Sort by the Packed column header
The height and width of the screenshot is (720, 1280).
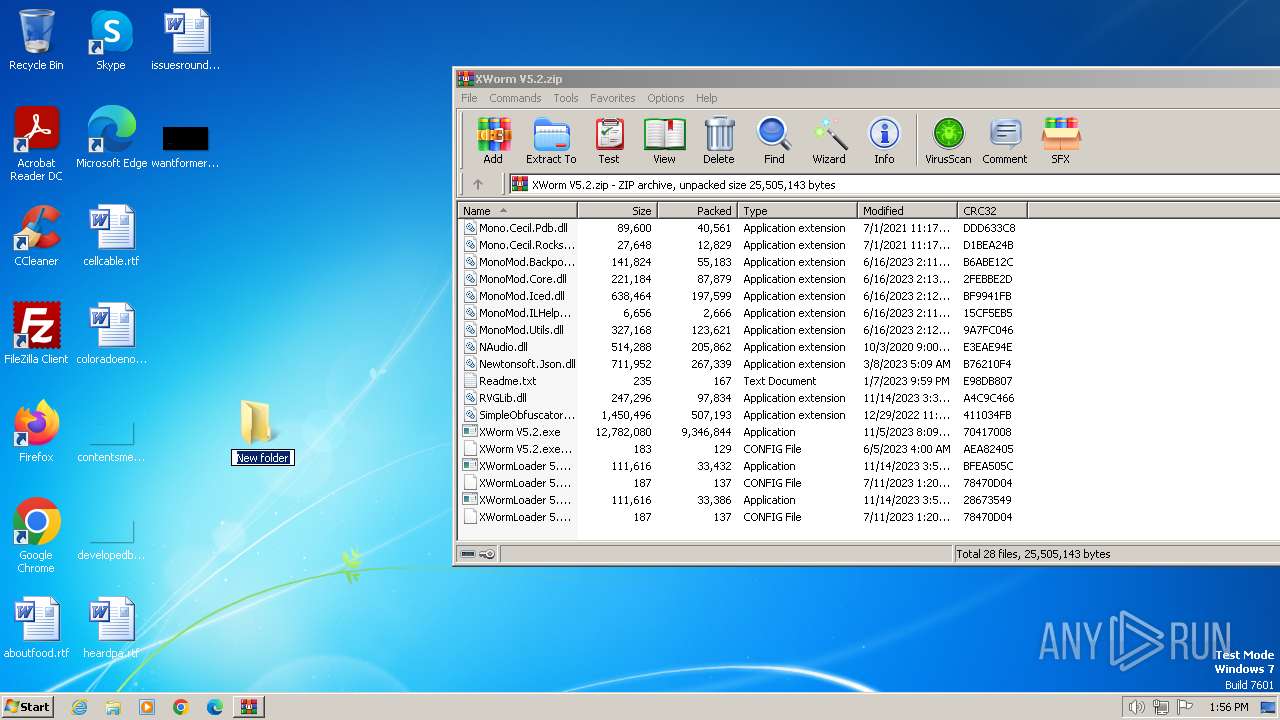click(x=698, y=211)
